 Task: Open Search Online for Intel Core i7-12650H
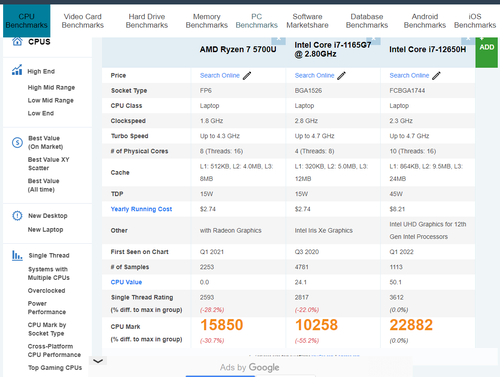point(409,76)
